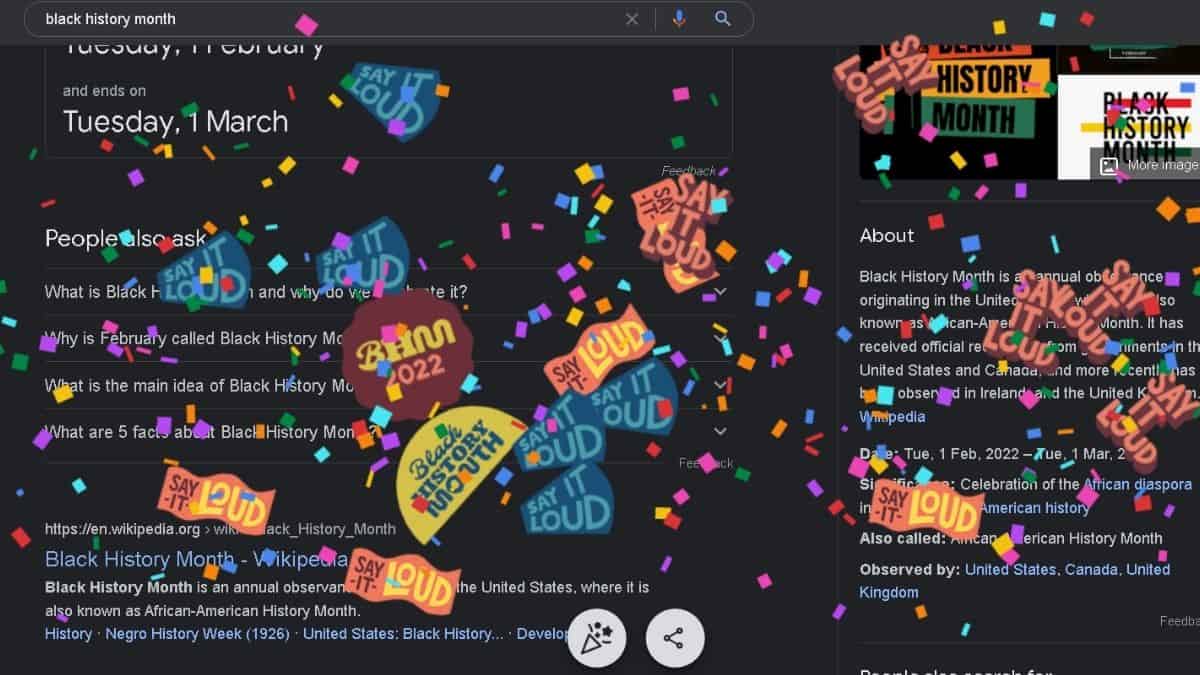Follow the 'History' sublink under Wikipedia result

click(x=68, y=633)
